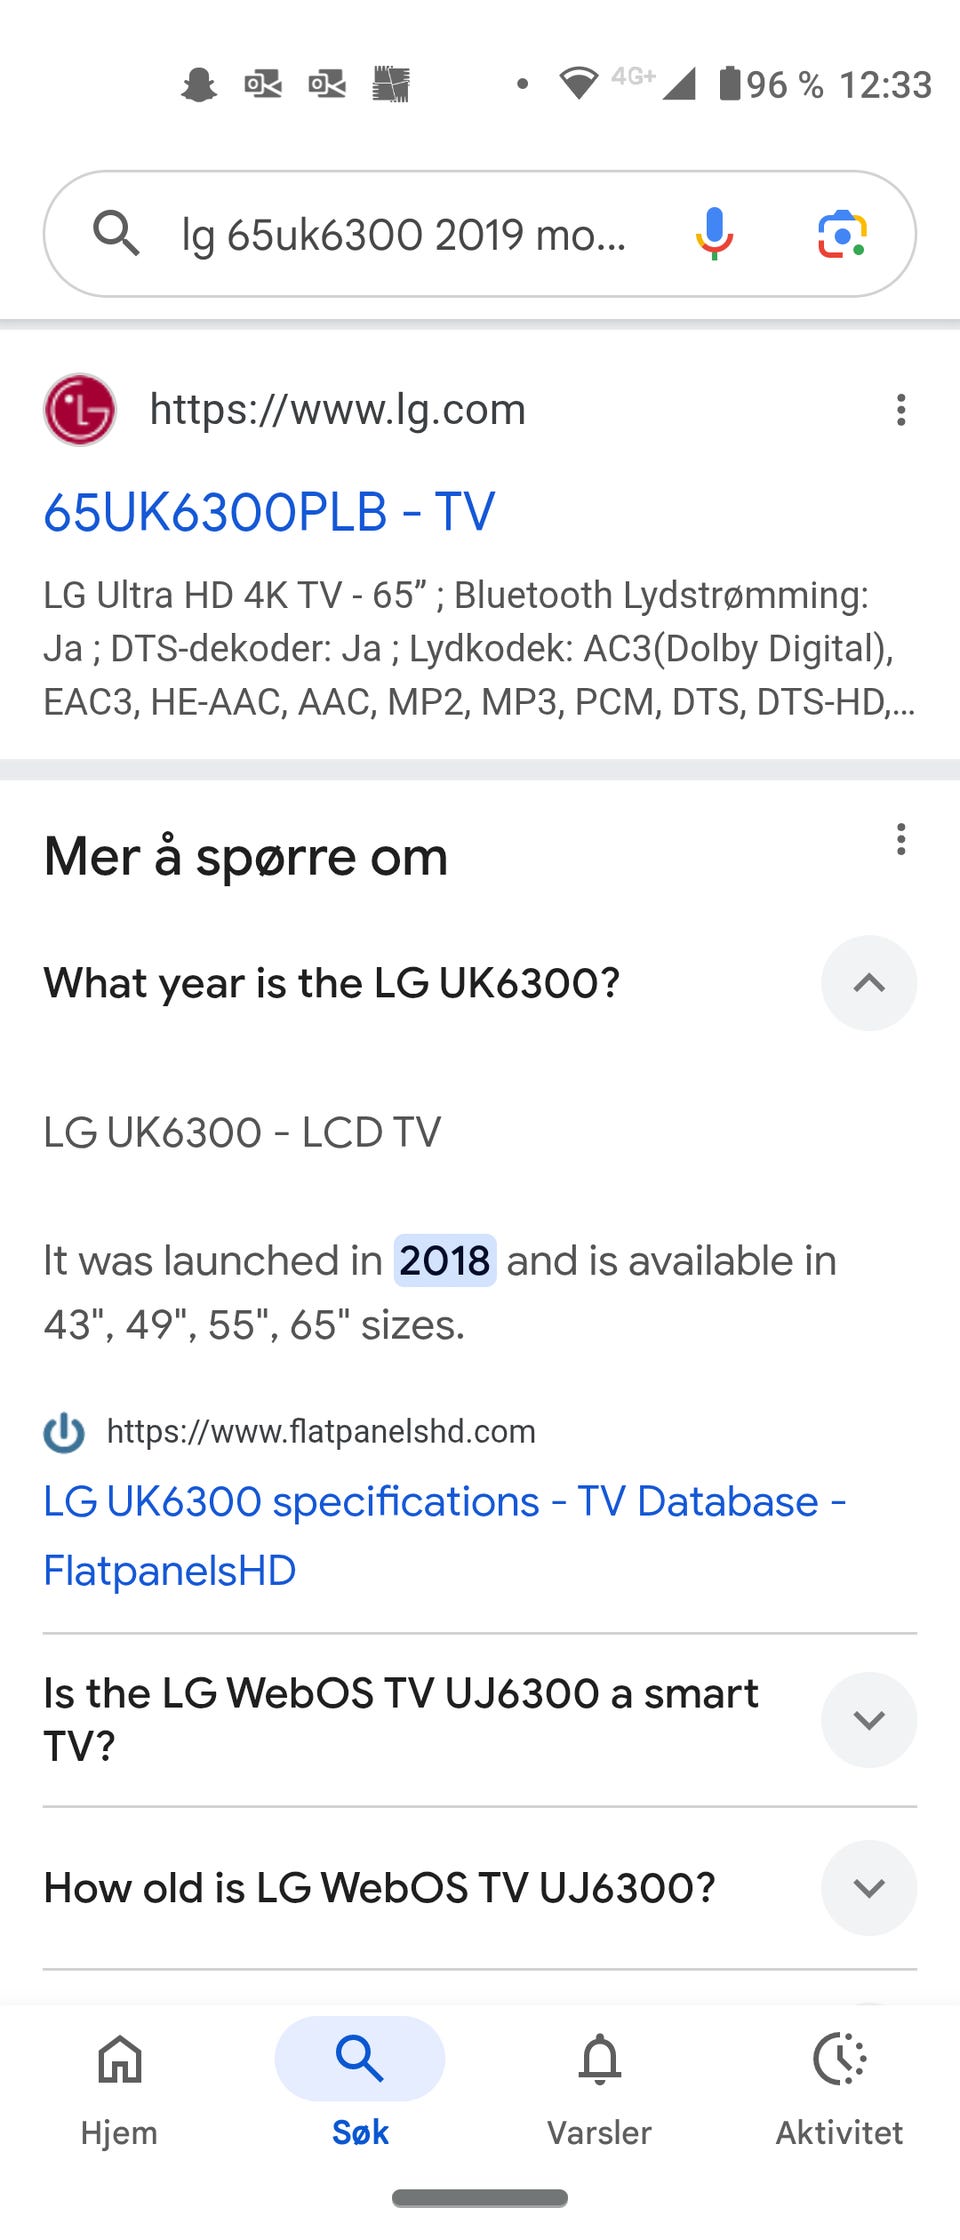Open options menu for lg.com result
This screenshot has height=2240, width=960.
pos(901,410)
